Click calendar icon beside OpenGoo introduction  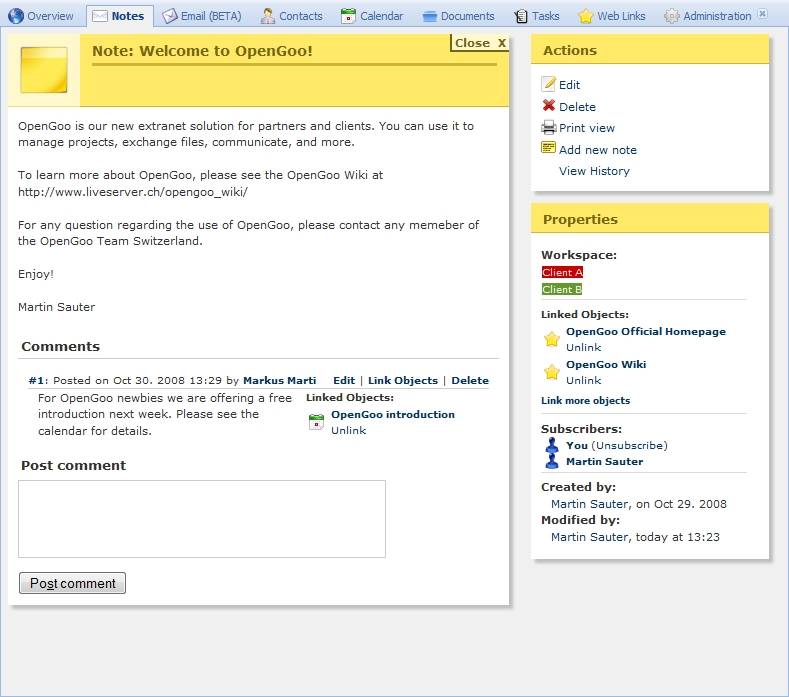[316, 422]
